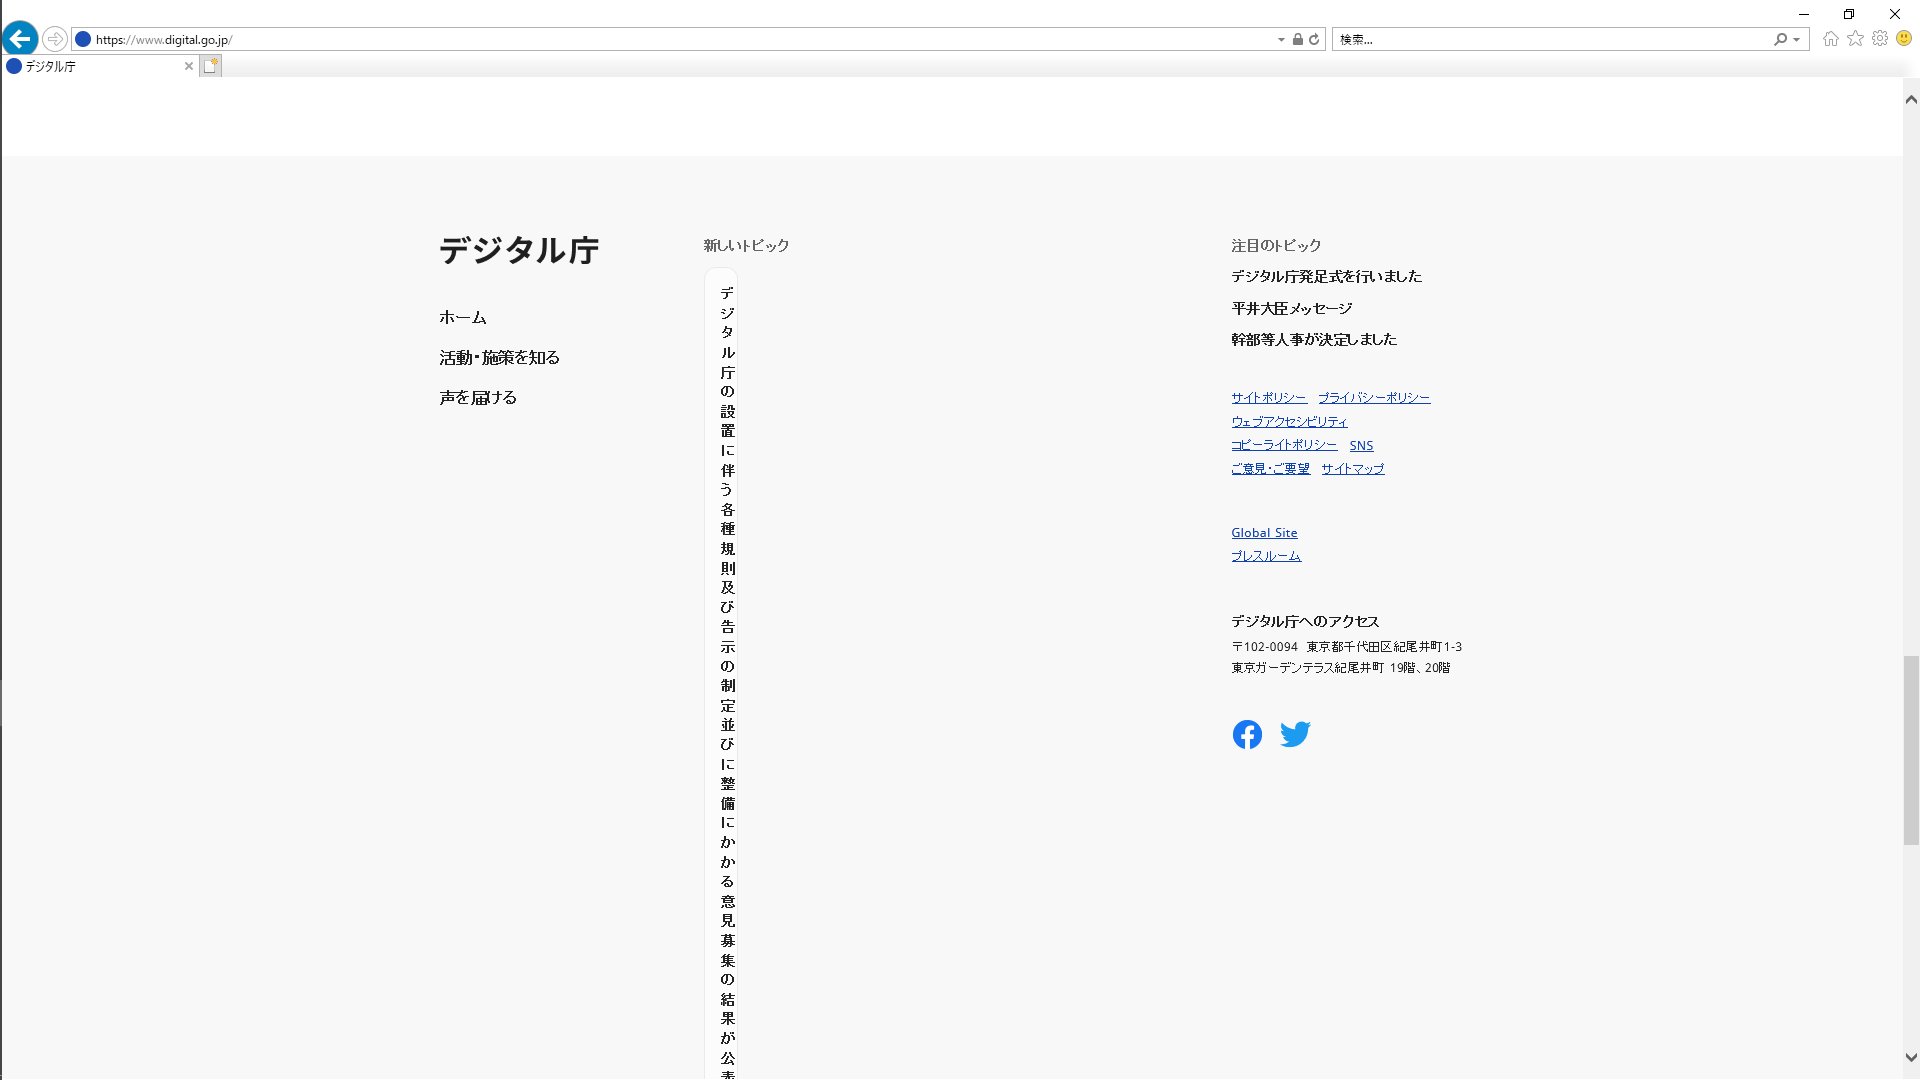This screenshot has height=1080, width=1920.
Task: Open a new tab button
Action: click(210, 66)
